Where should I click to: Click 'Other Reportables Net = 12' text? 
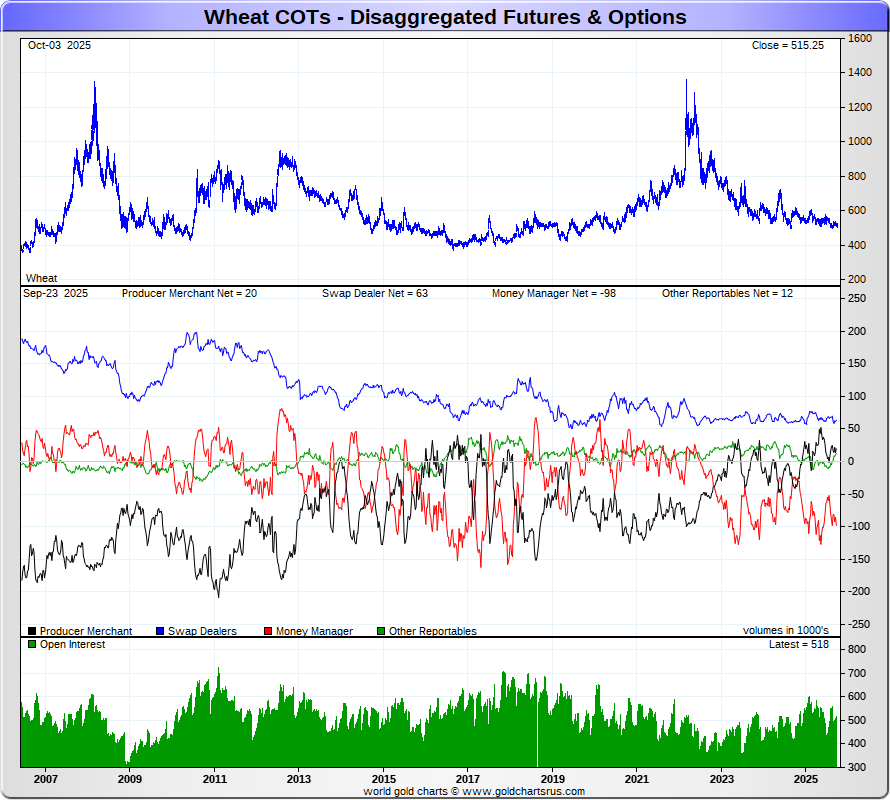point(727,294)
